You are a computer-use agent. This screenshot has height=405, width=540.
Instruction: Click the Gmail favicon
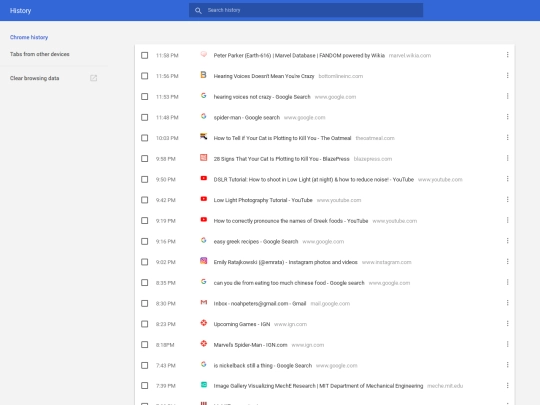coord(204,302)
